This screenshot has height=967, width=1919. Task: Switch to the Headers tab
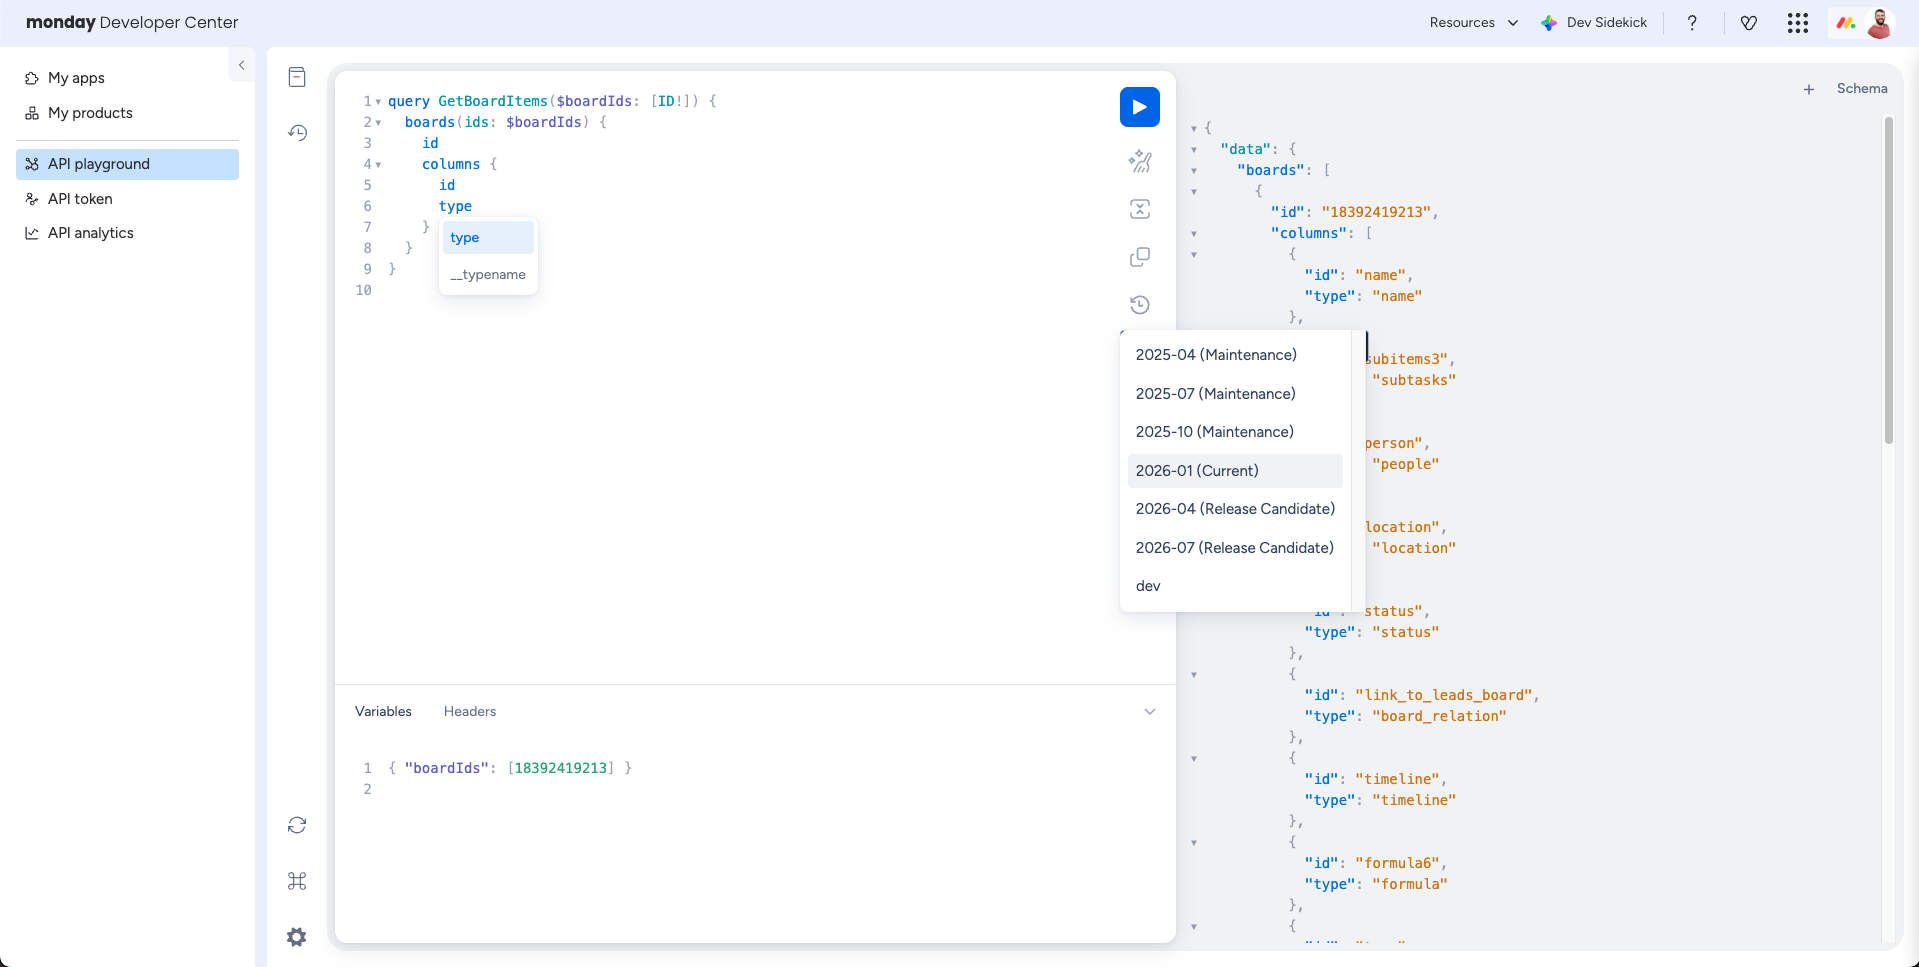(469, 711)
